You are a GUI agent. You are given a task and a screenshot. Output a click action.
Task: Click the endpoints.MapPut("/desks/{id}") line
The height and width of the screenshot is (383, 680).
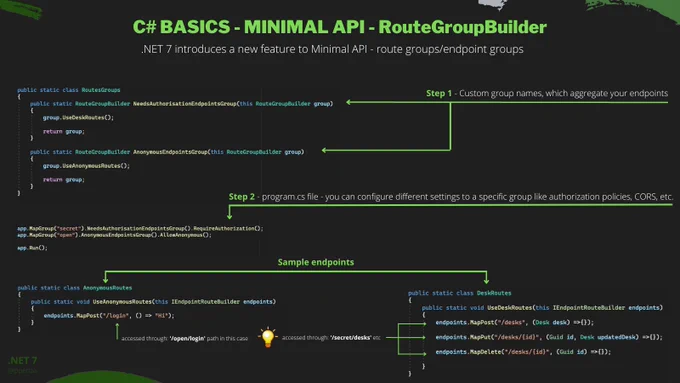(549, 337)
